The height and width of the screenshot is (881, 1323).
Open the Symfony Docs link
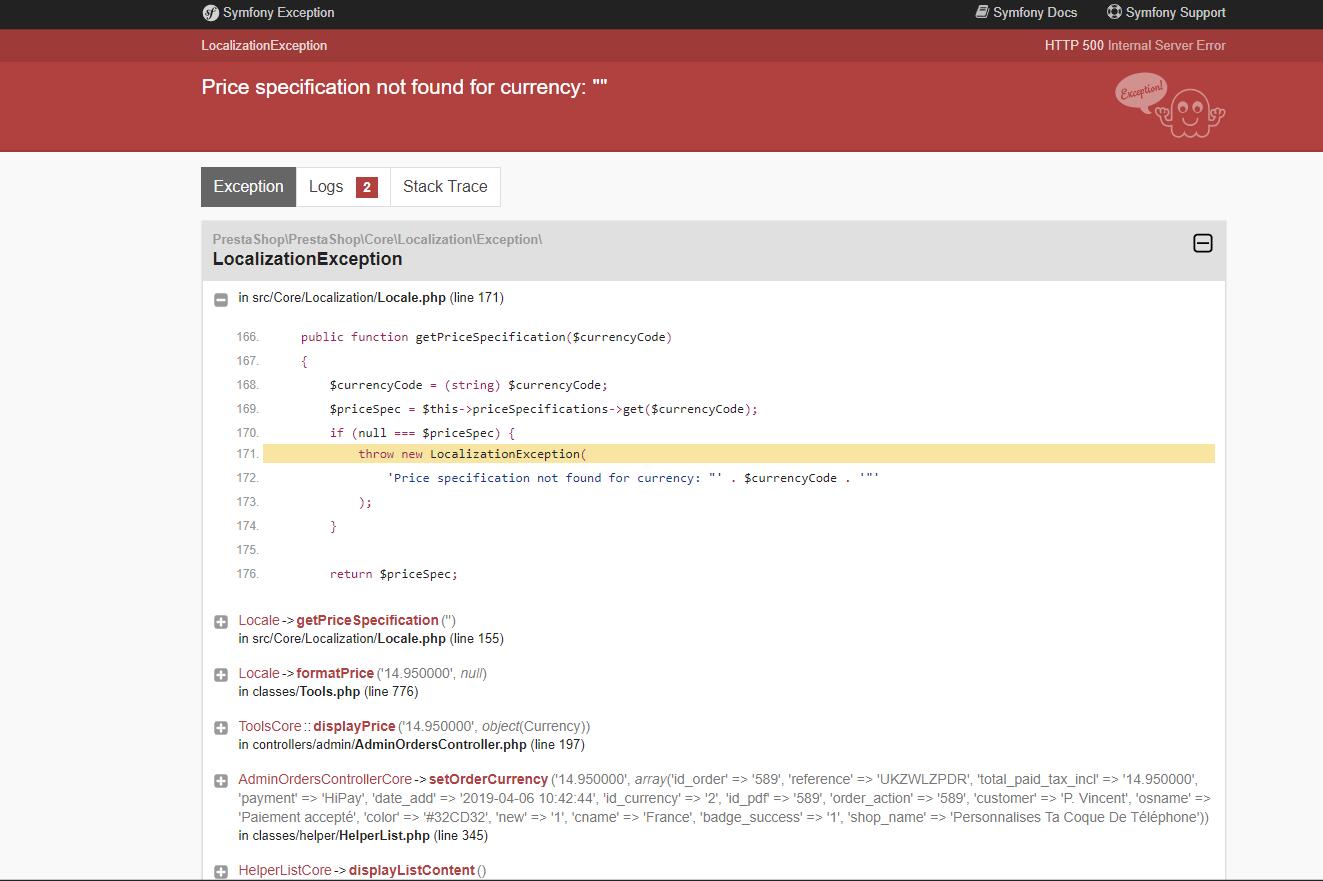point(1026,12)
